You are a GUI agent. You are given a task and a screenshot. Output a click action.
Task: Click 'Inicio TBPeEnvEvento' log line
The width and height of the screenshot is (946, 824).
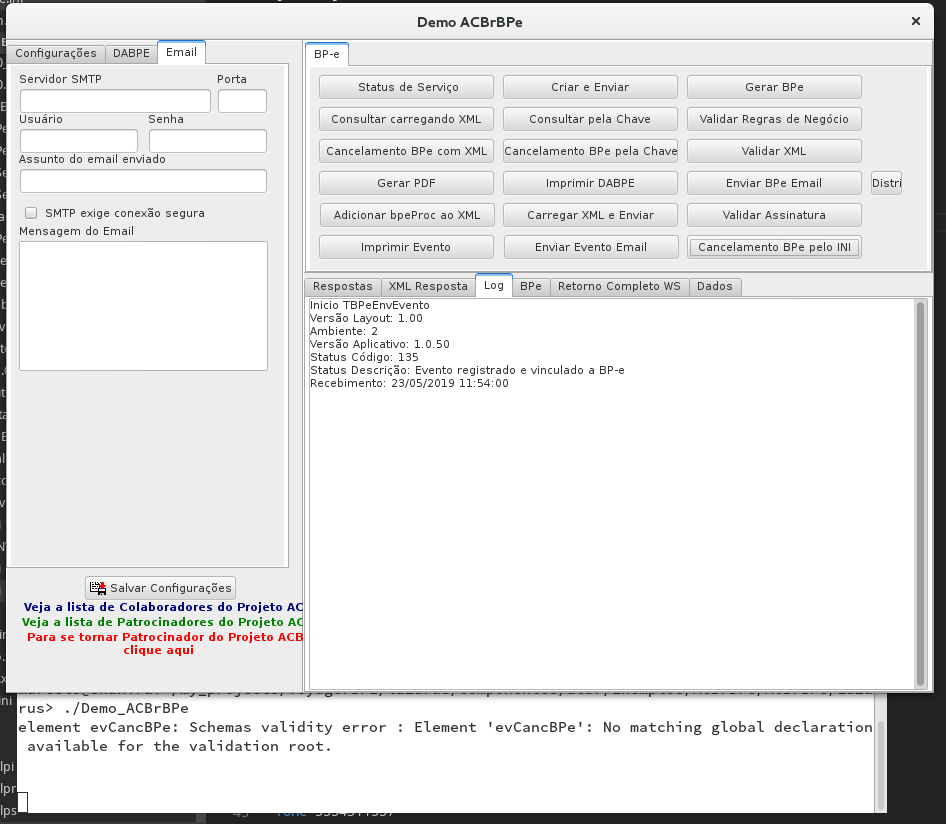(x=369, y=305)
